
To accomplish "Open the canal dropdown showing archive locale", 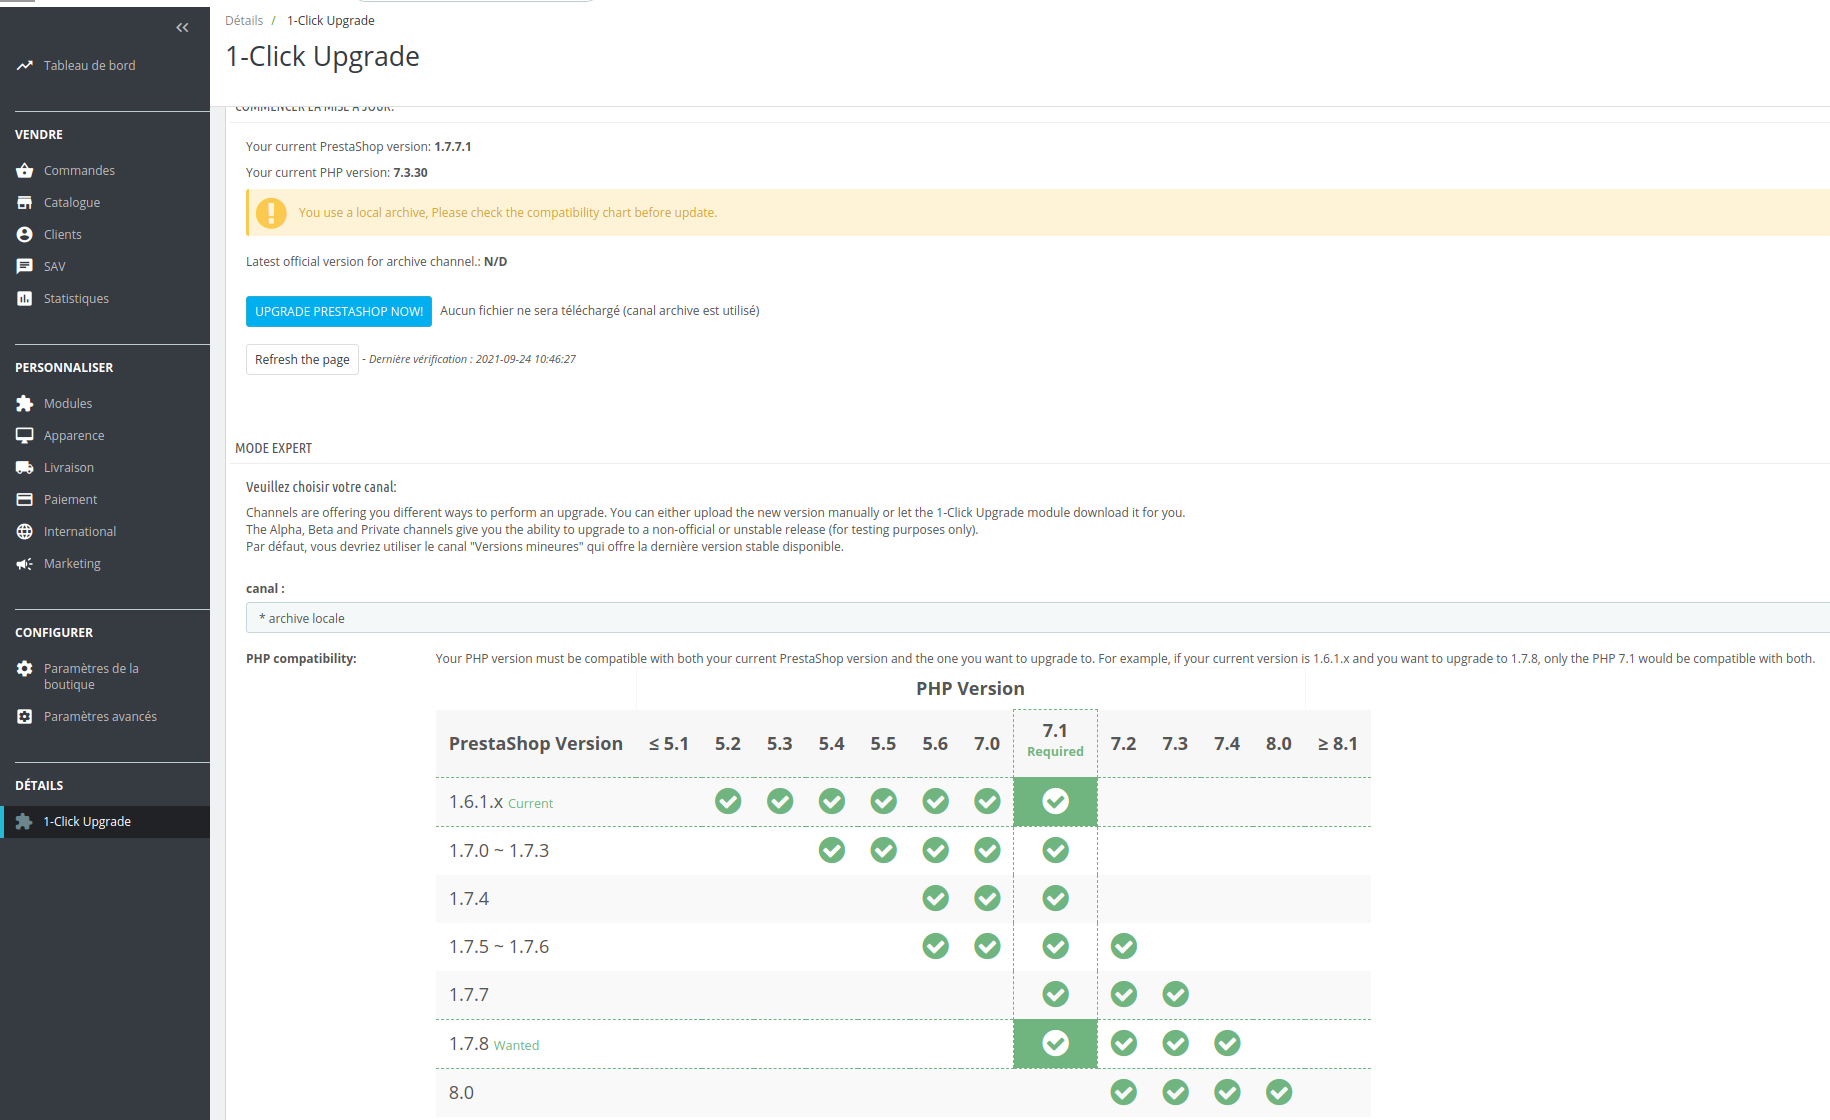I will point(1038,618).
